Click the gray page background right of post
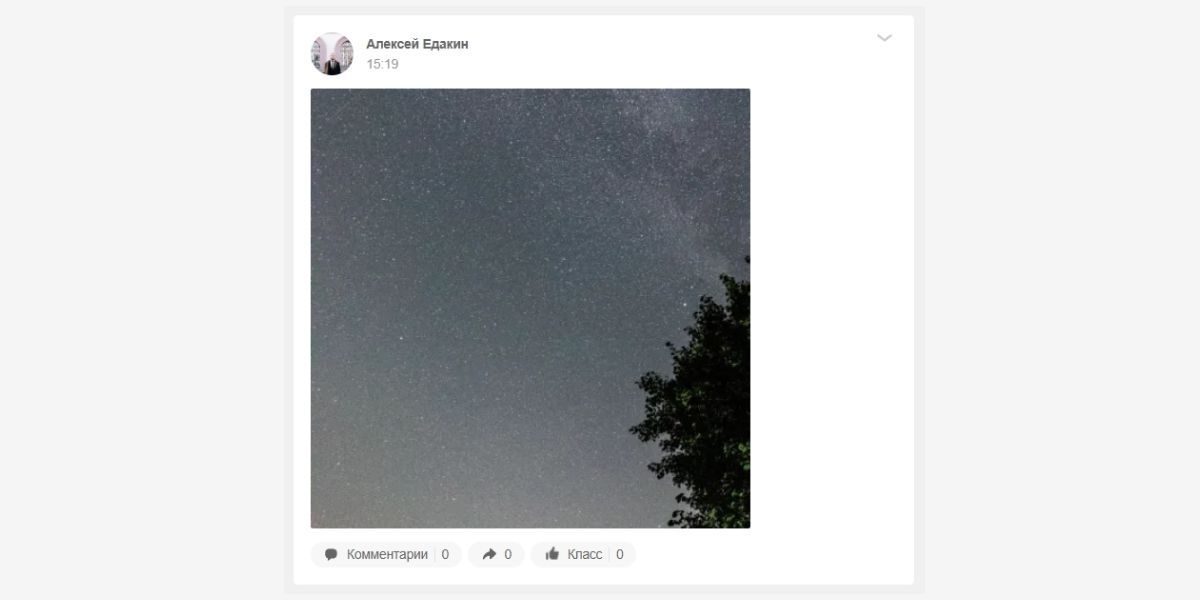Image resolution: width=1200 pixels, height=600 pixels. 1060,300
